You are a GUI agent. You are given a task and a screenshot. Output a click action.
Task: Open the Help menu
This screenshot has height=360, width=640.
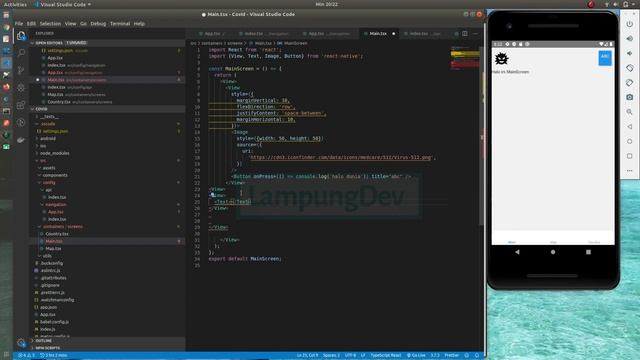point(139,24)
